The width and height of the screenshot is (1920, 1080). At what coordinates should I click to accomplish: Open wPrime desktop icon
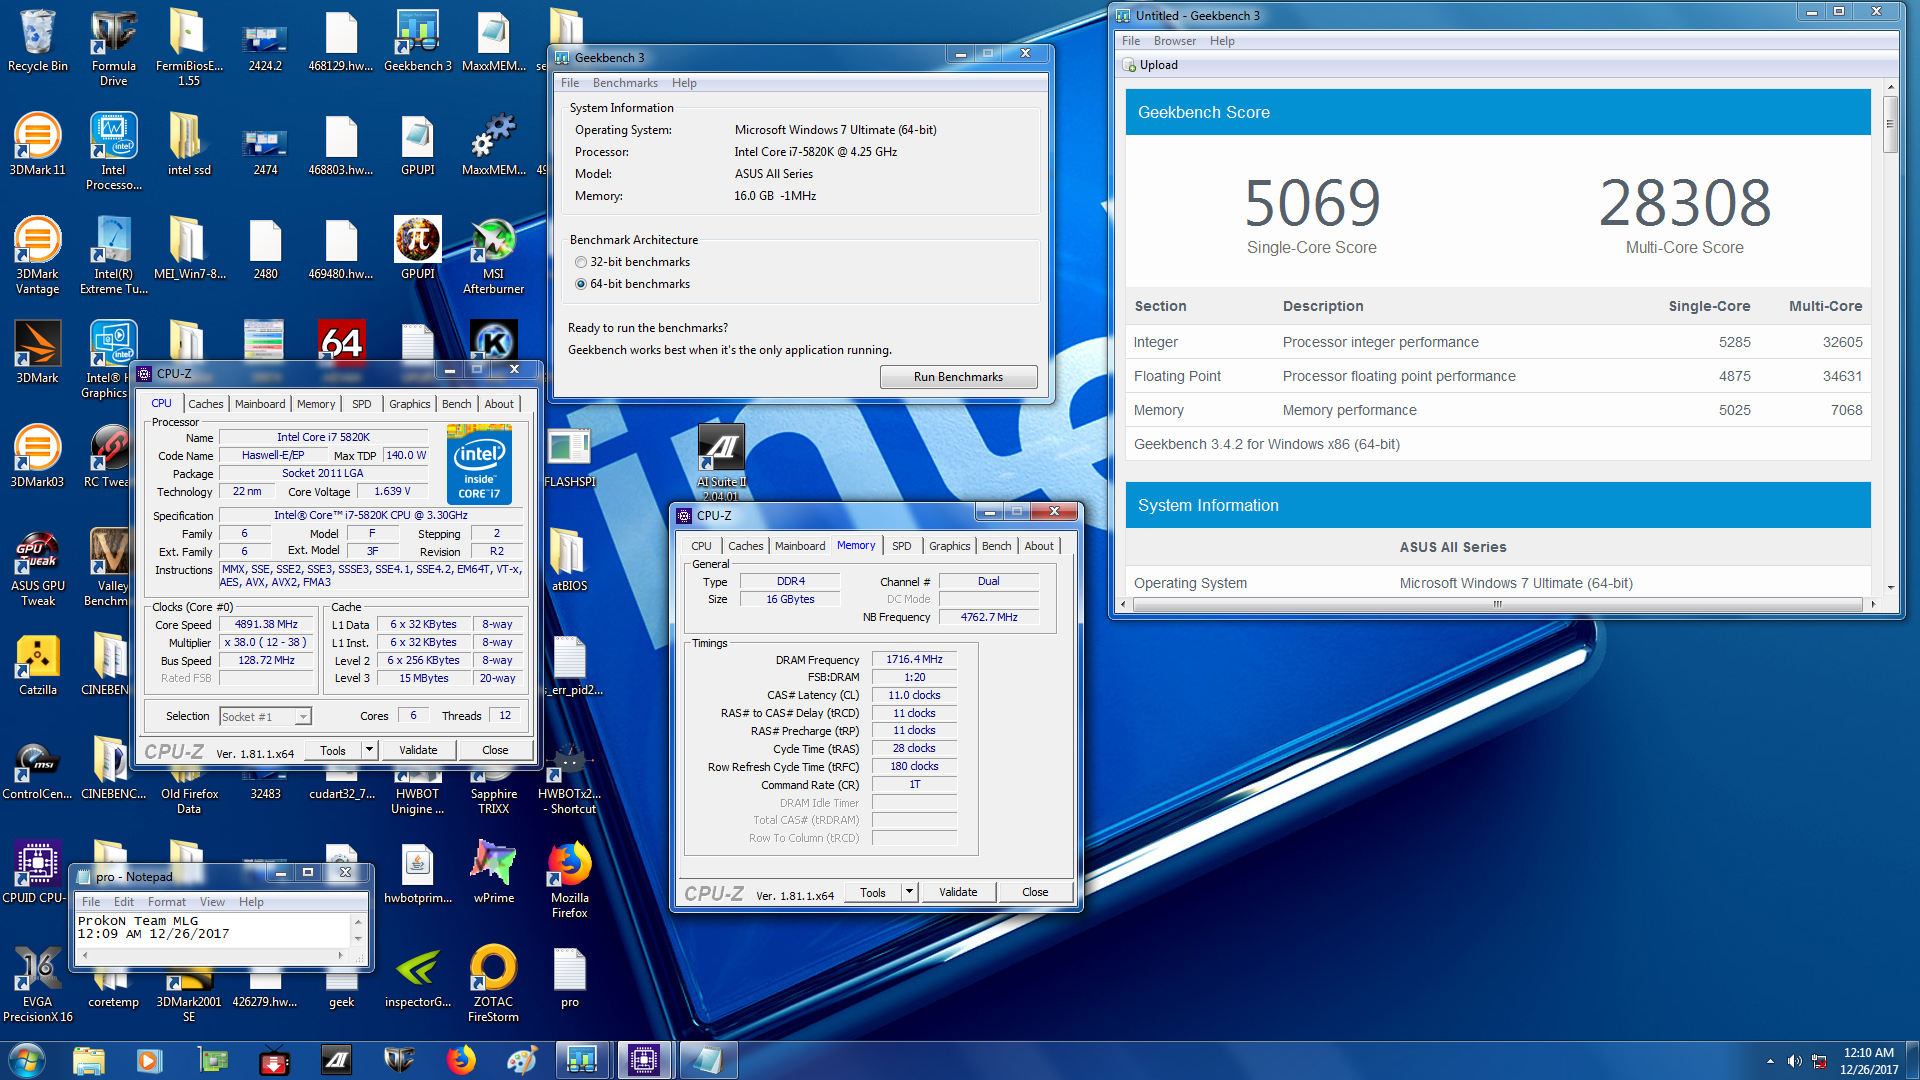coord(493,872)
